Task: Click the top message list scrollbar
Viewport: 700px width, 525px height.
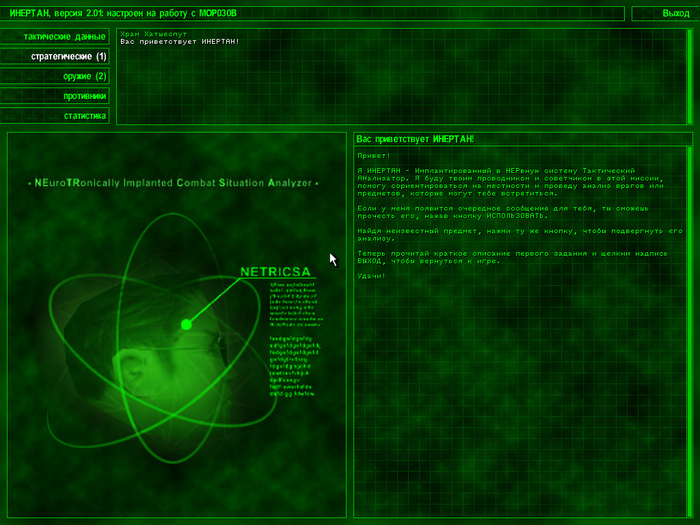Action: [x=687, y=77]
